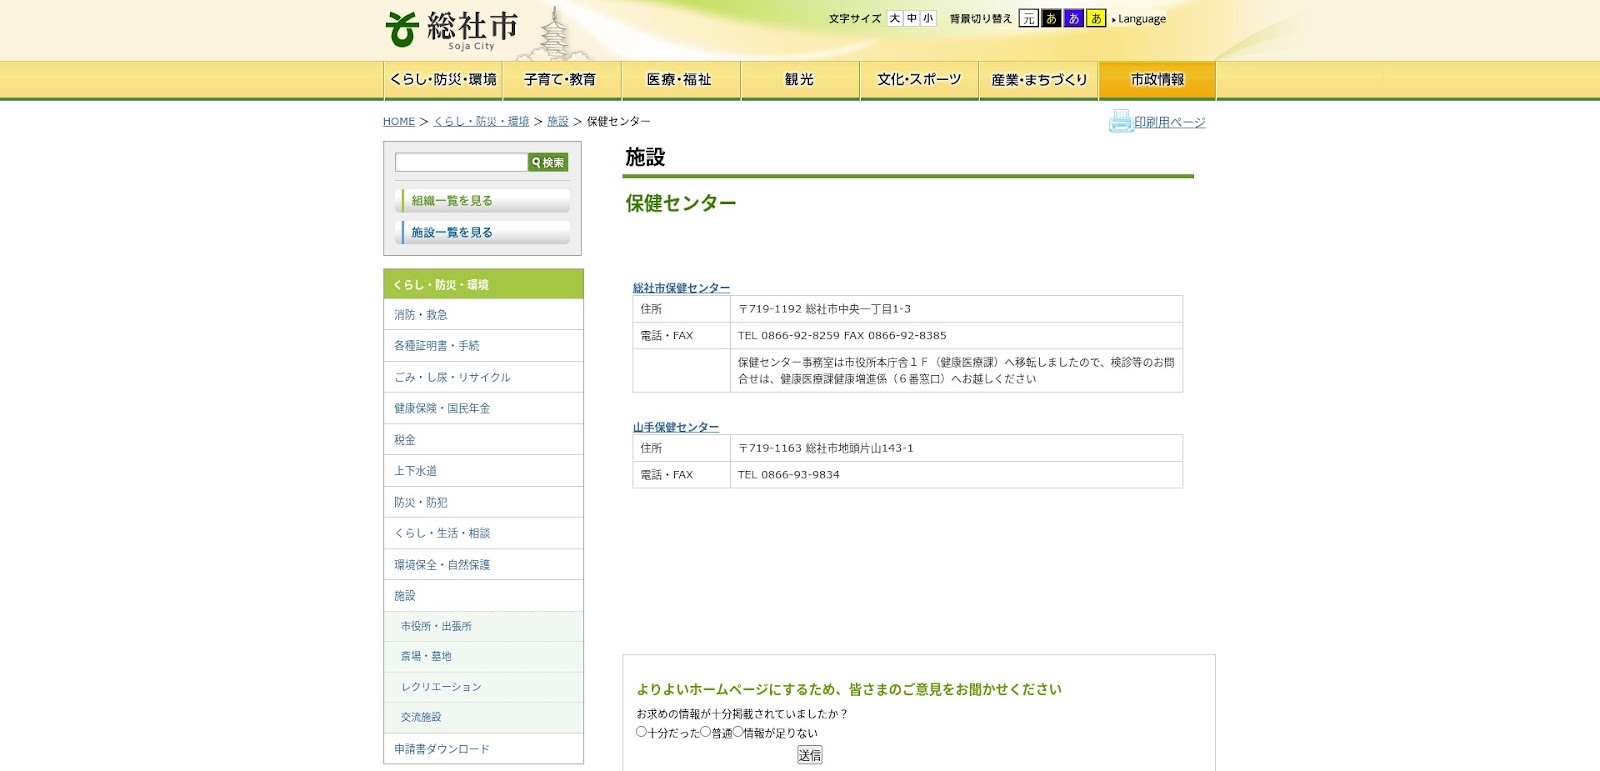Go to HOME breadcrumb link
This screenshot has height=771, width=1600.
pyautogui.click(x=399, y=121)
